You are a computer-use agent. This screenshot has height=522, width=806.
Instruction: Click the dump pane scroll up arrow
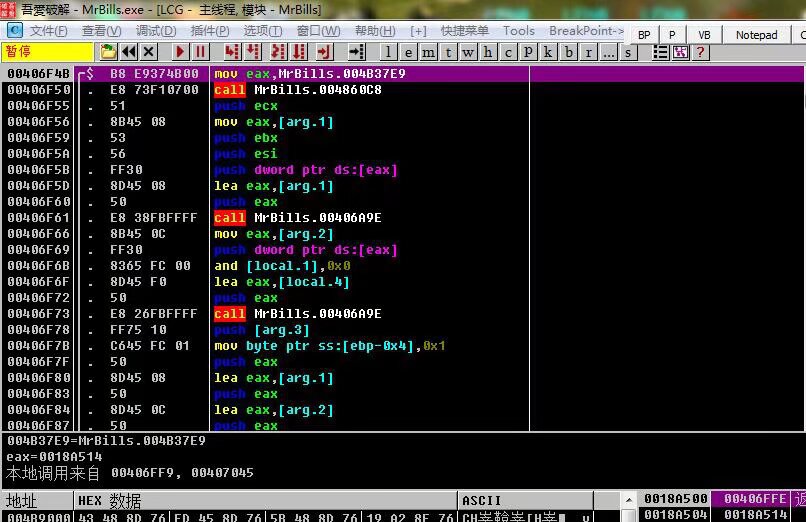tap(628, 499)
